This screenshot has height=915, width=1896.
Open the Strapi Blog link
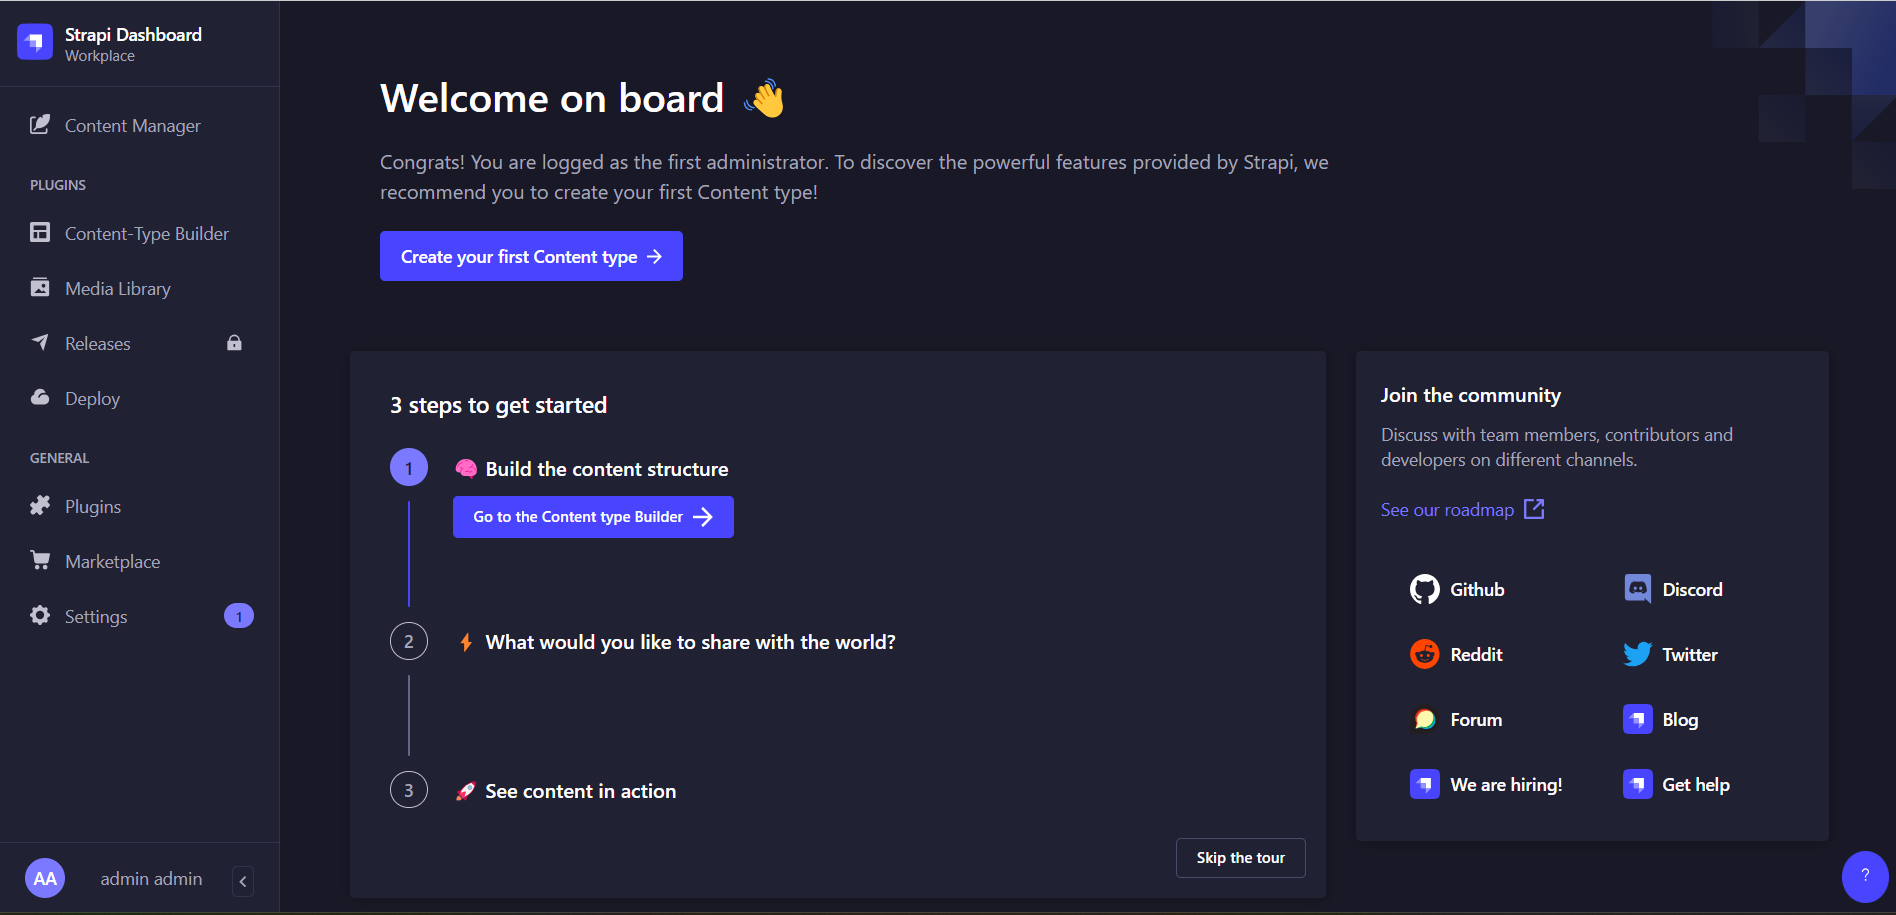[1661, 720]
